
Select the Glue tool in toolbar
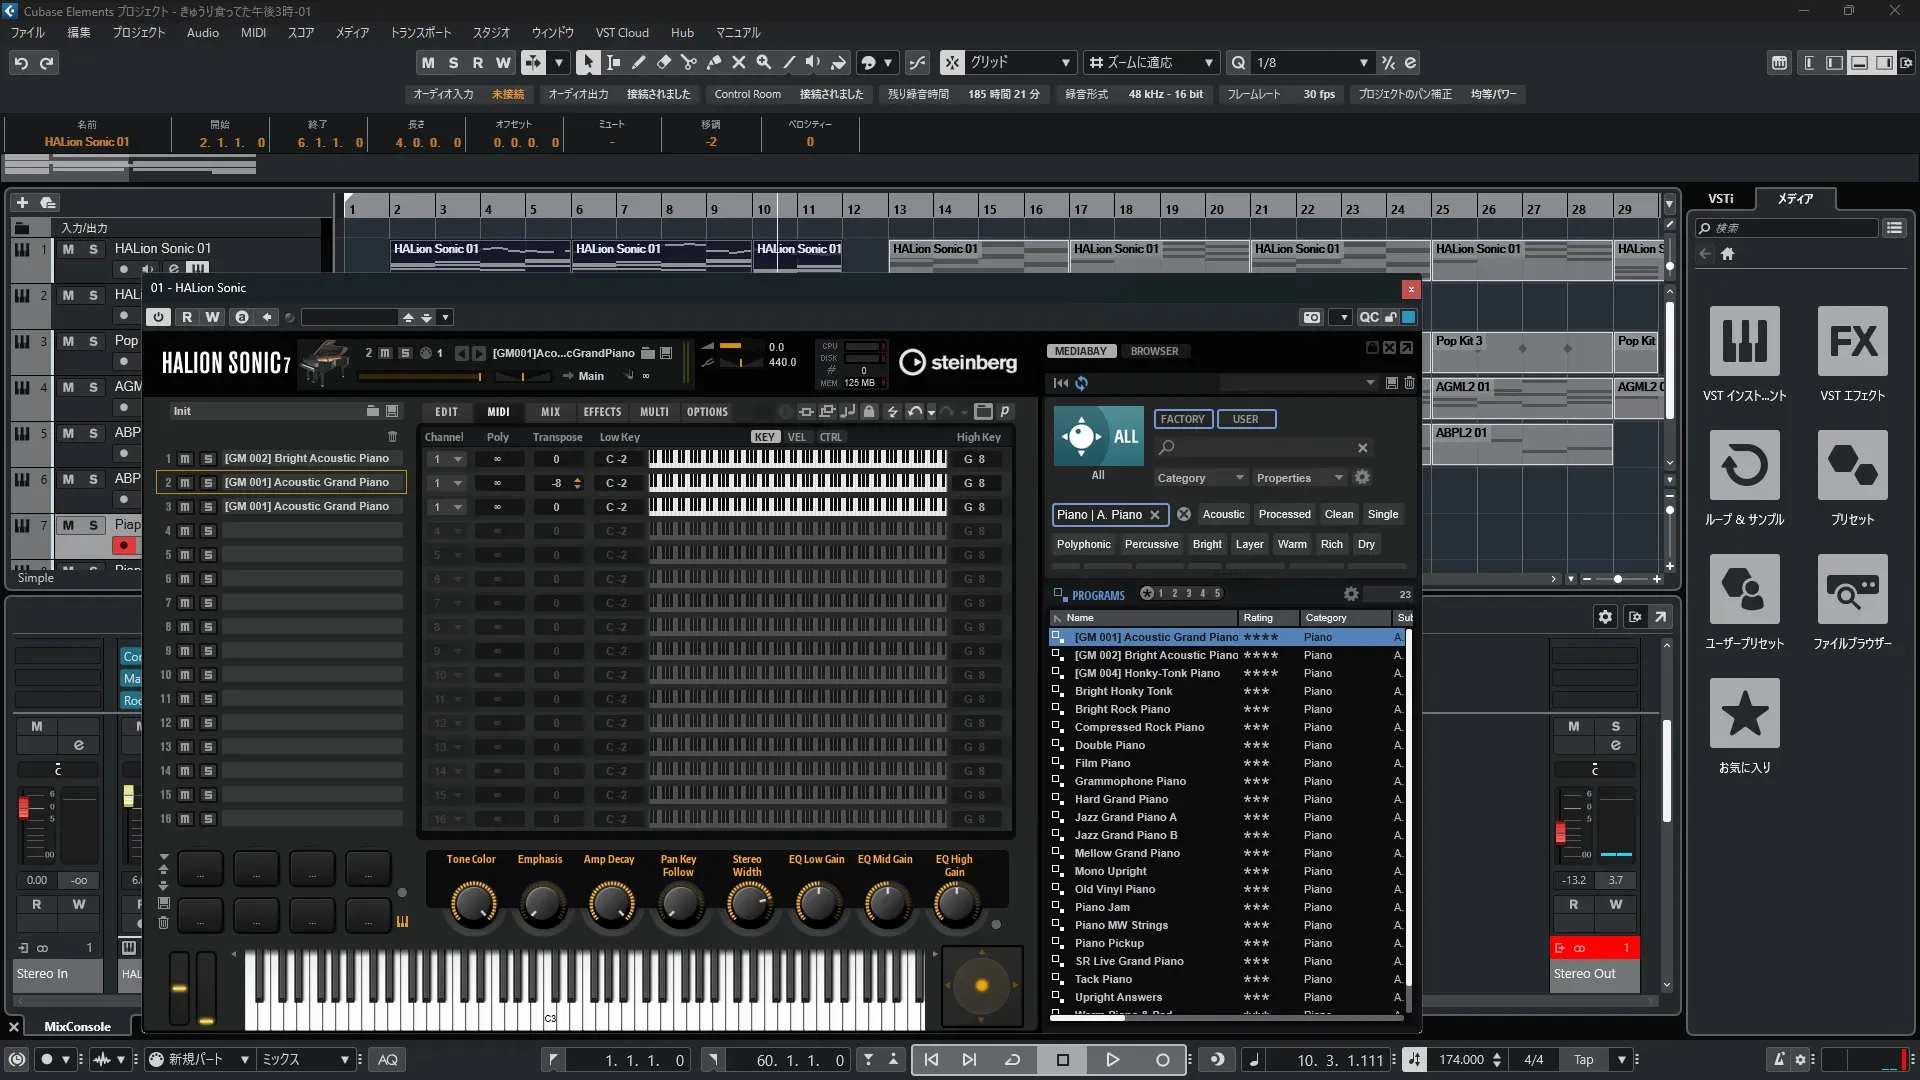click(714, 62)
